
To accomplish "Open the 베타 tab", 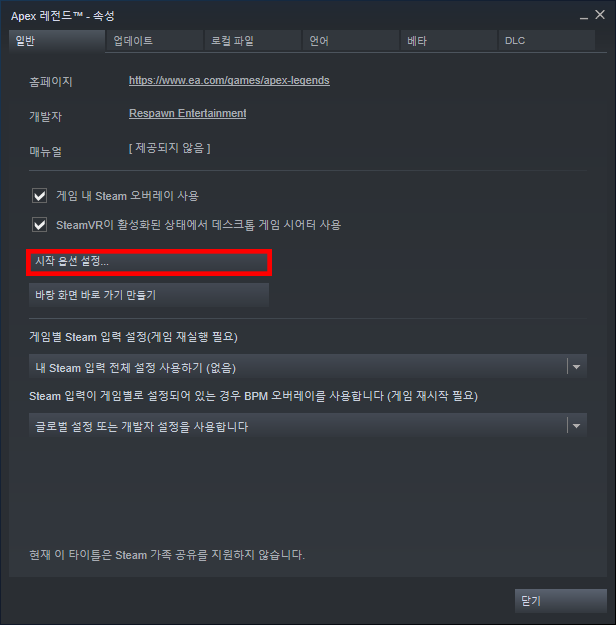I will (449, 41).
